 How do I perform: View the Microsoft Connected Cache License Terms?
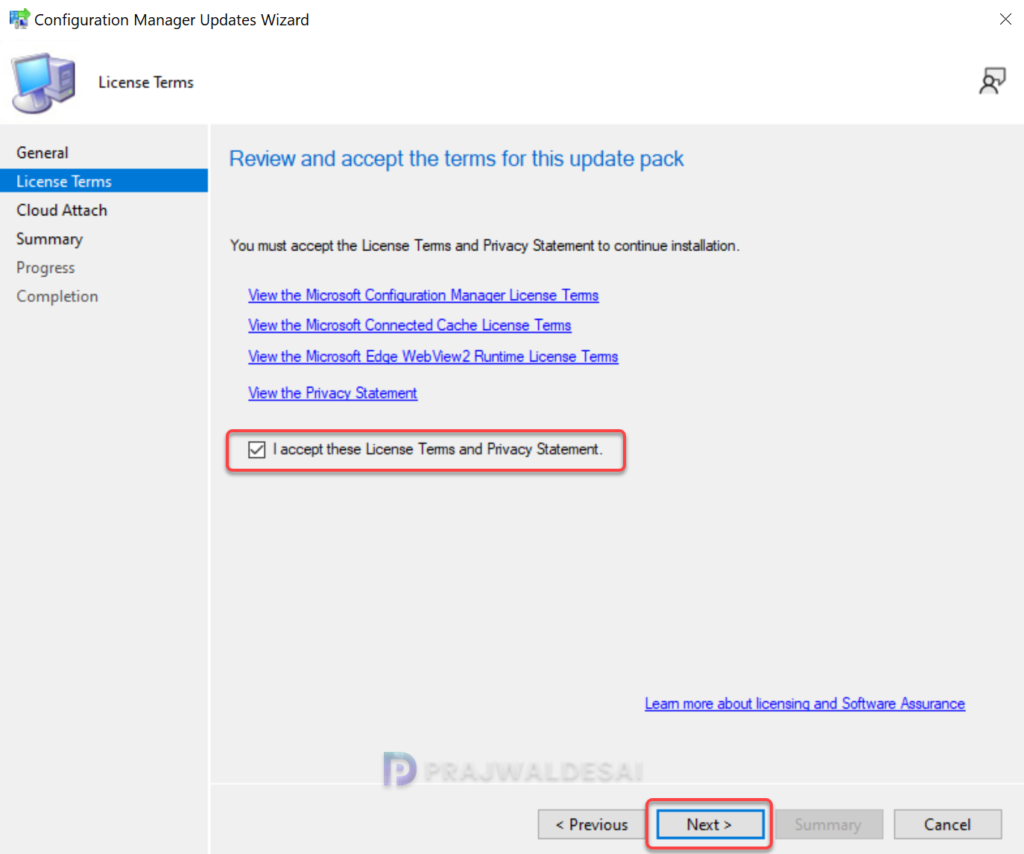click(x=409, y=325)
